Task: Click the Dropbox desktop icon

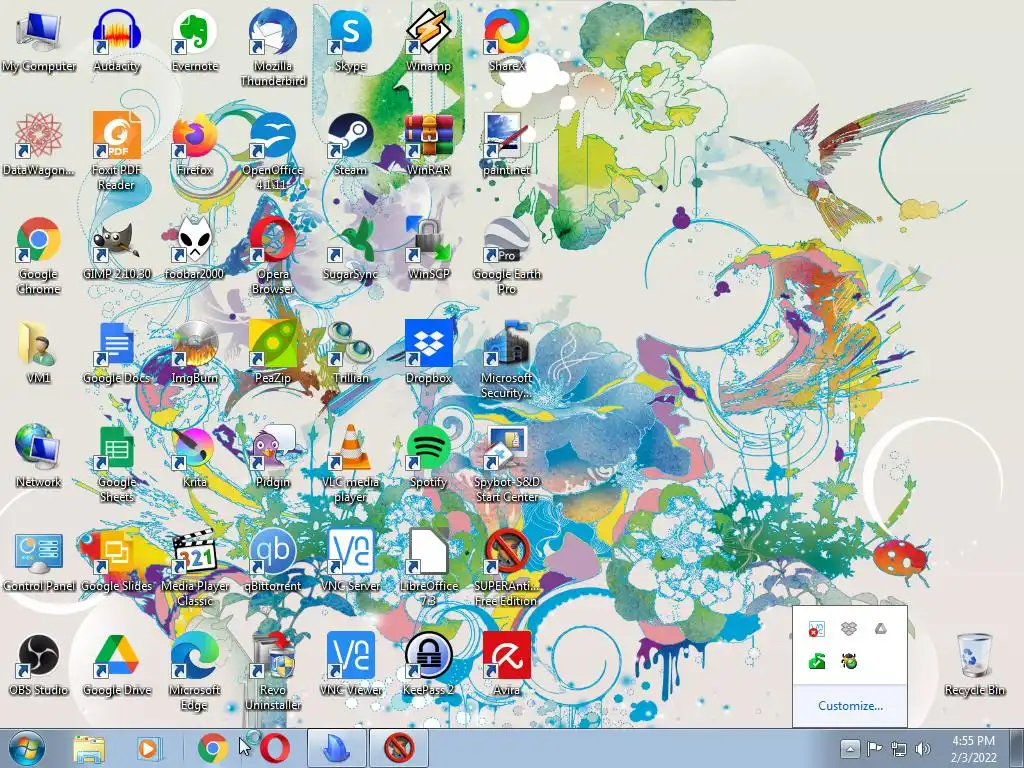Action: tap(428, 352)
